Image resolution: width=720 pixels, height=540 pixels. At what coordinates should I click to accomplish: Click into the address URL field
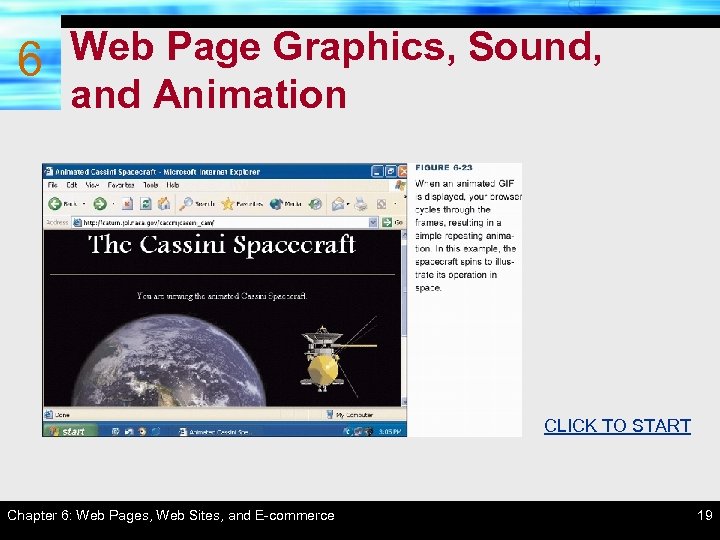click(x=225, y=223)
